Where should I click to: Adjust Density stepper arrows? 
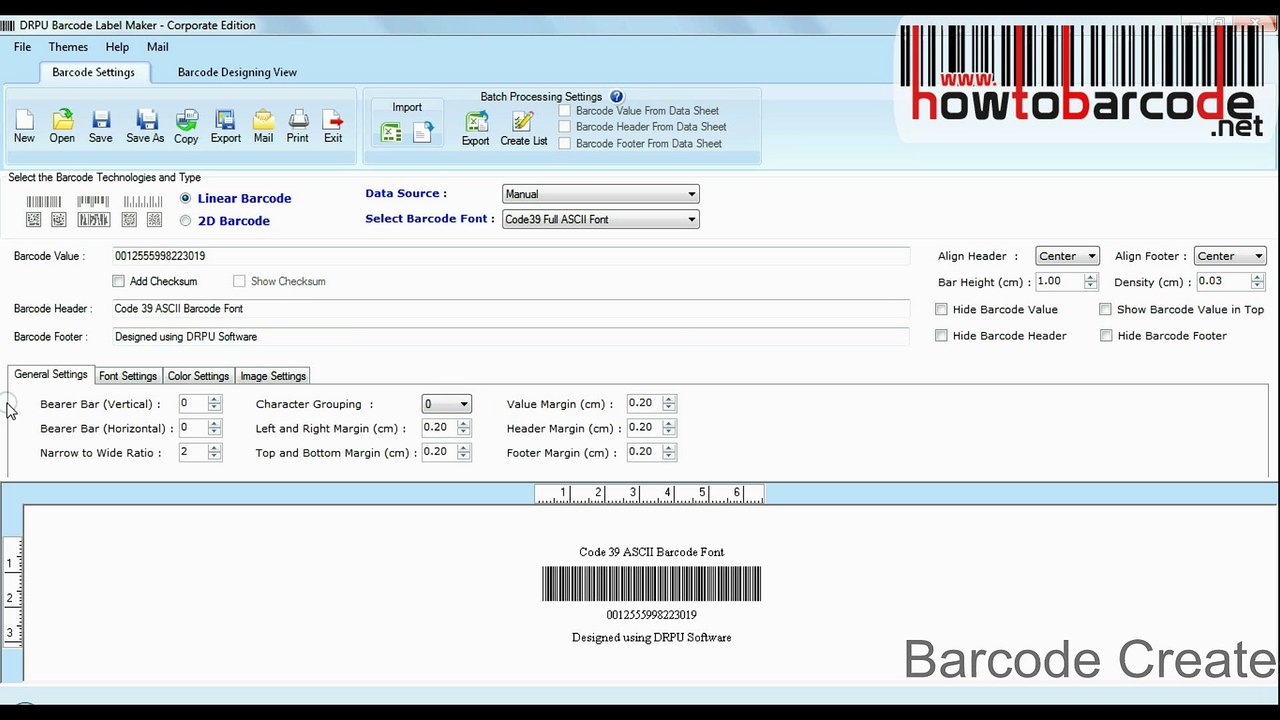[1257, 282]
